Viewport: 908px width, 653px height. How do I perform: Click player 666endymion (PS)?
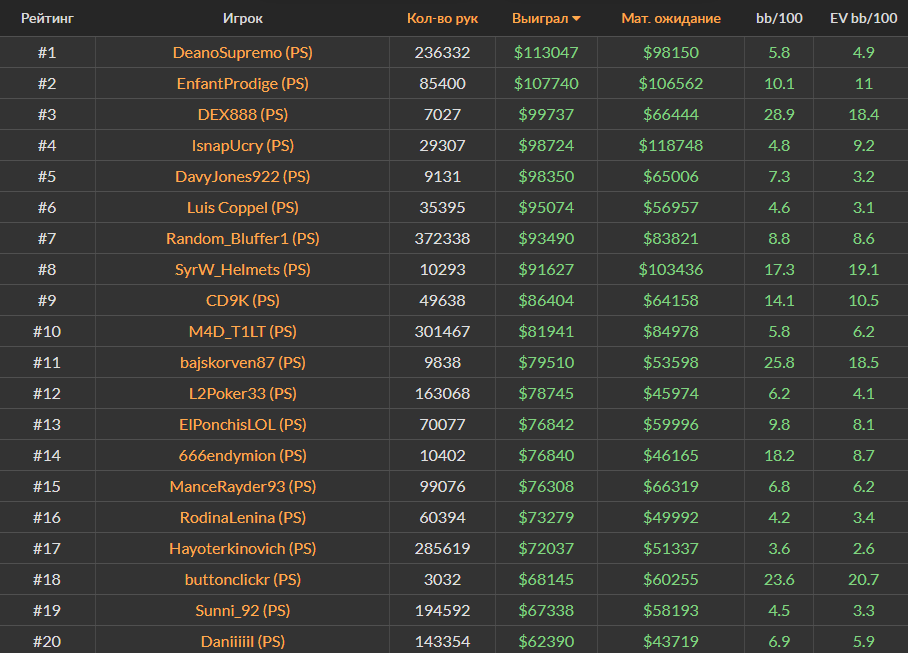[242, 455]
